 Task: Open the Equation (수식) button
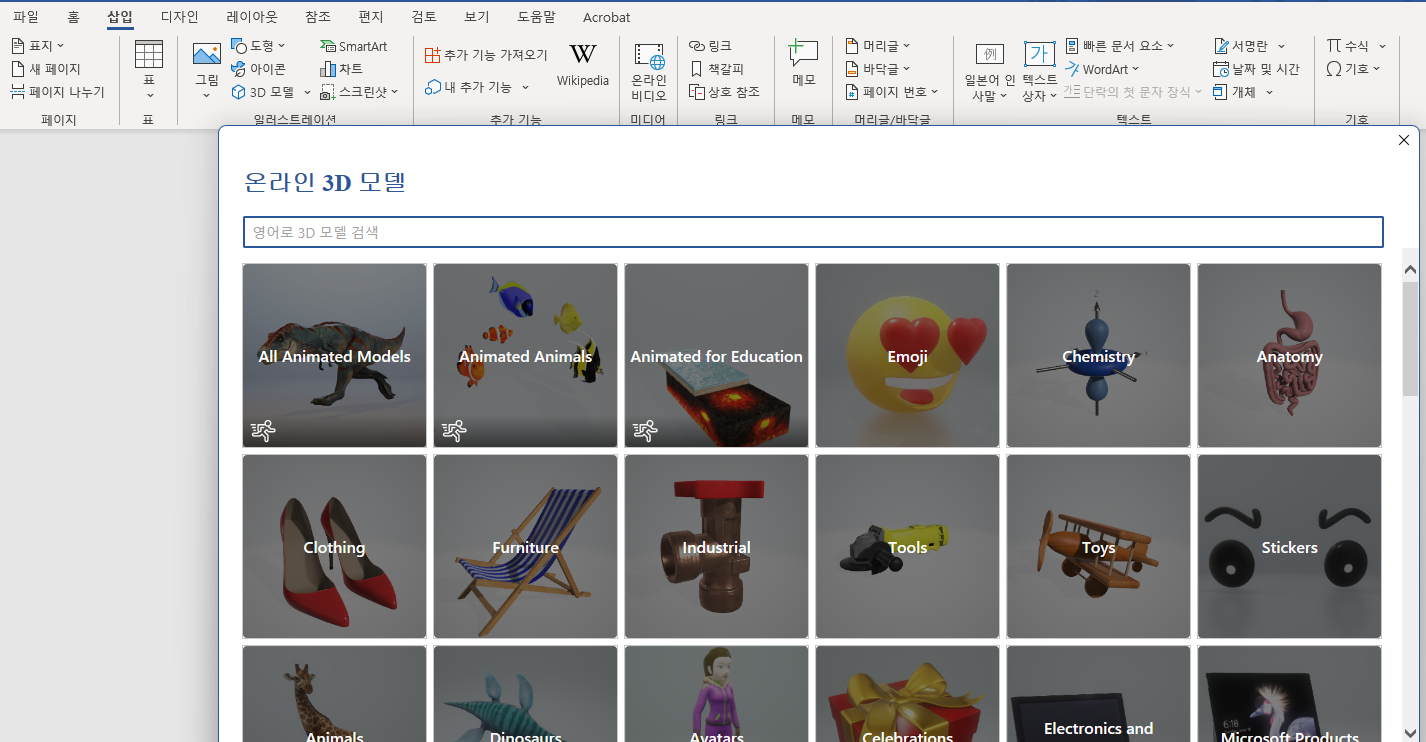(1356, 46)
